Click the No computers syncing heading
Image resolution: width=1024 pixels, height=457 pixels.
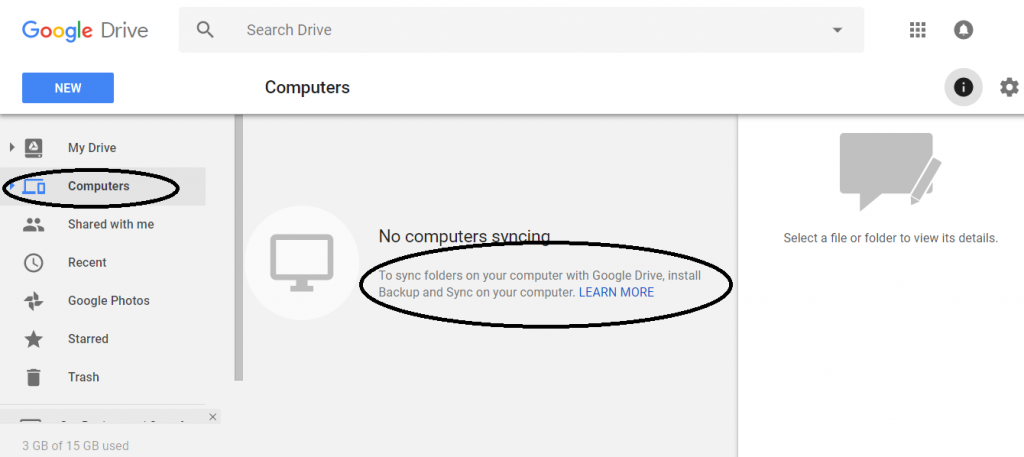pyautogui.click(x=464, y=236)
